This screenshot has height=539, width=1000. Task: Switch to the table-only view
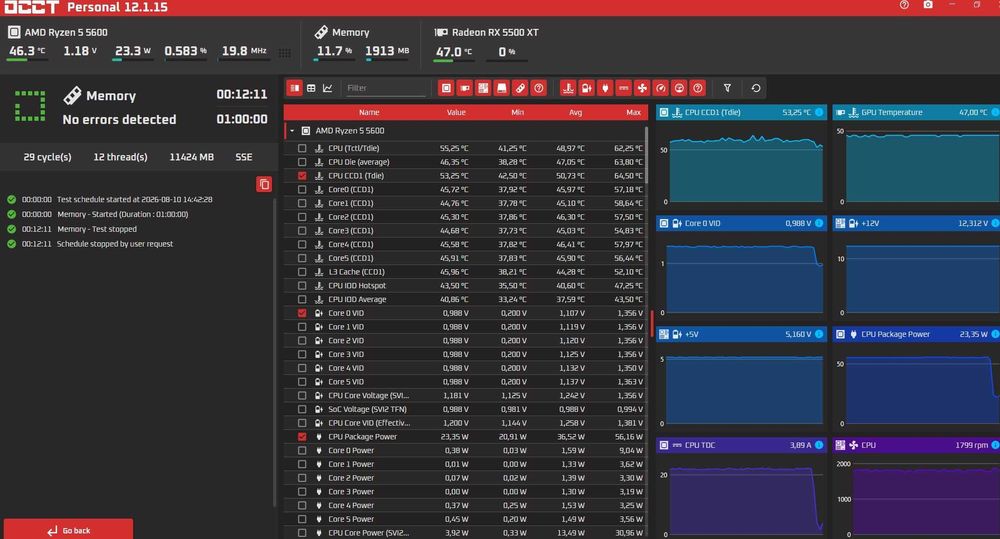click(x=311, y=88)
